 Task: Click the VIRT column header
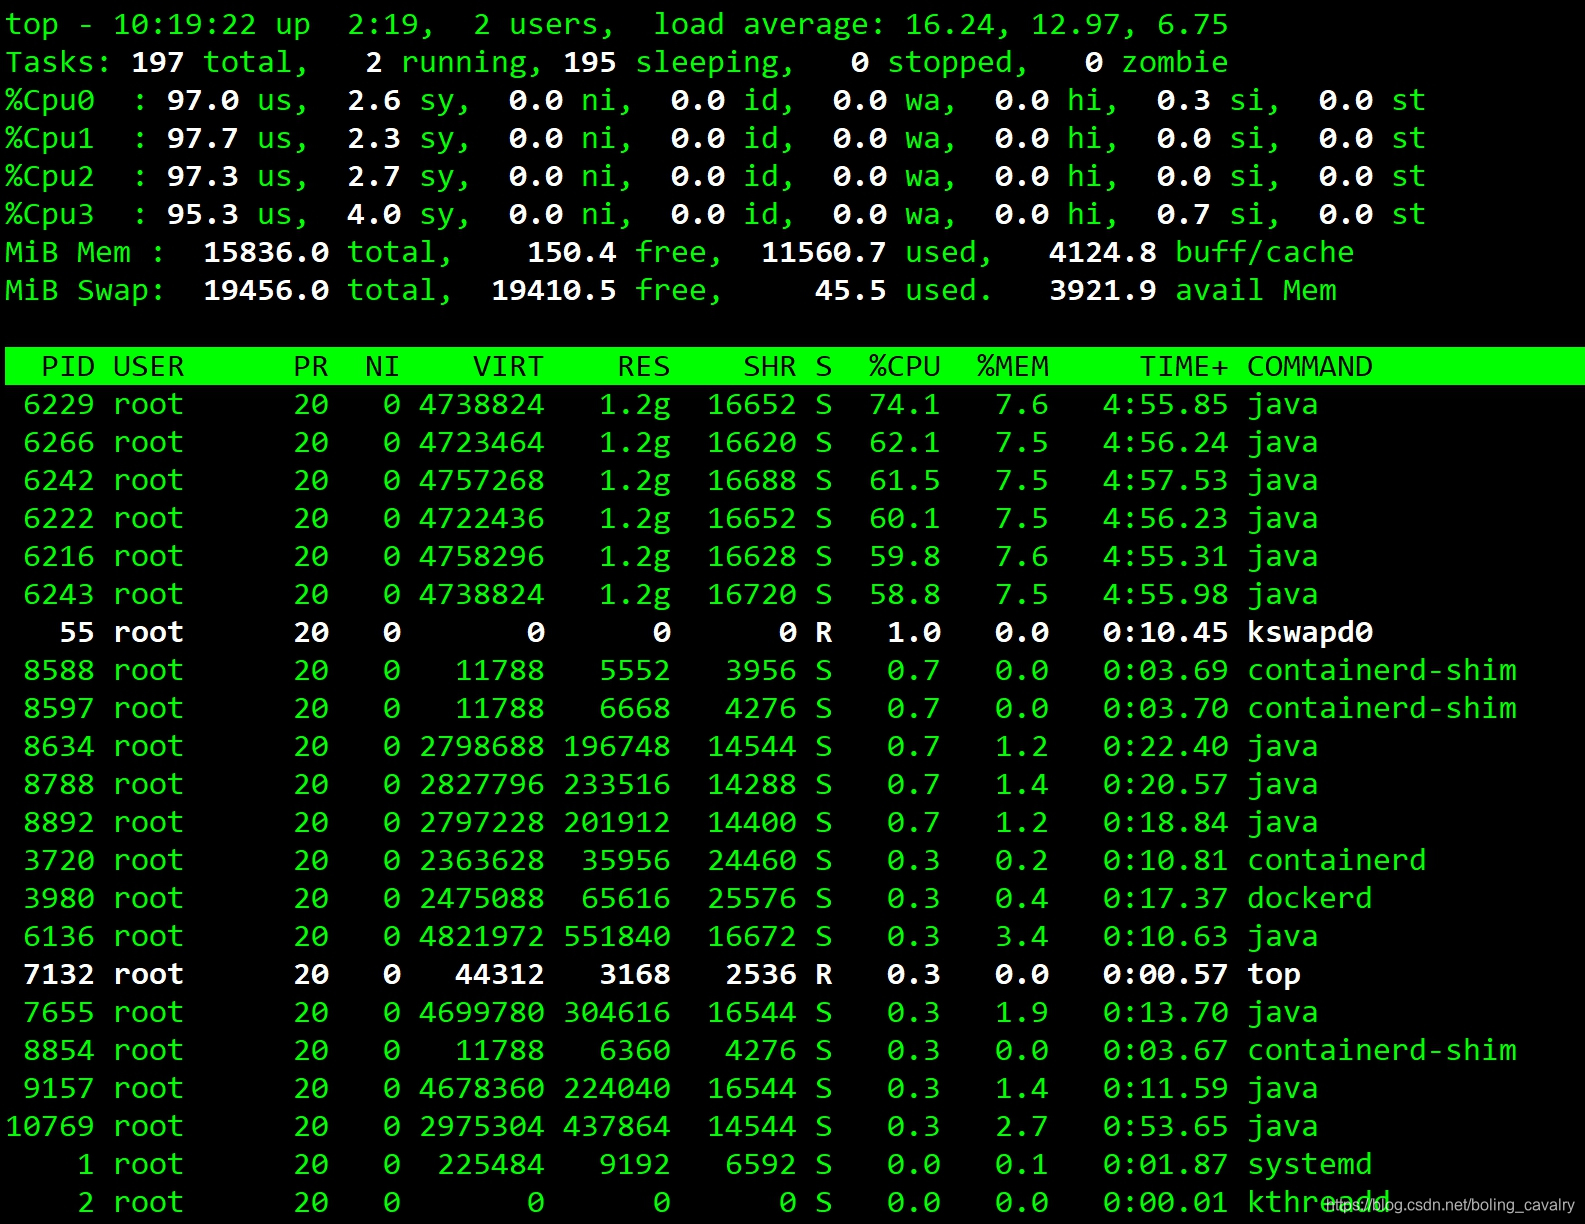509,367
